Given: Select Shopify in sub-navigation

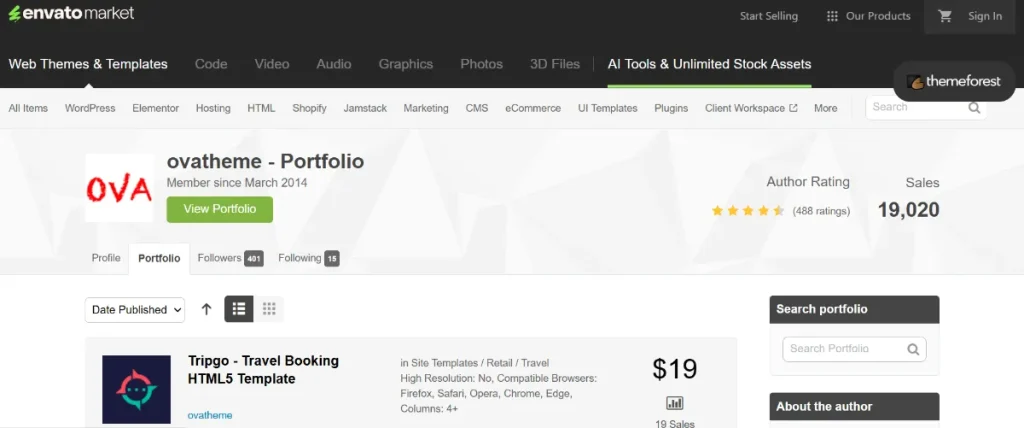Looking at the screenshot, I should point(310,108).
